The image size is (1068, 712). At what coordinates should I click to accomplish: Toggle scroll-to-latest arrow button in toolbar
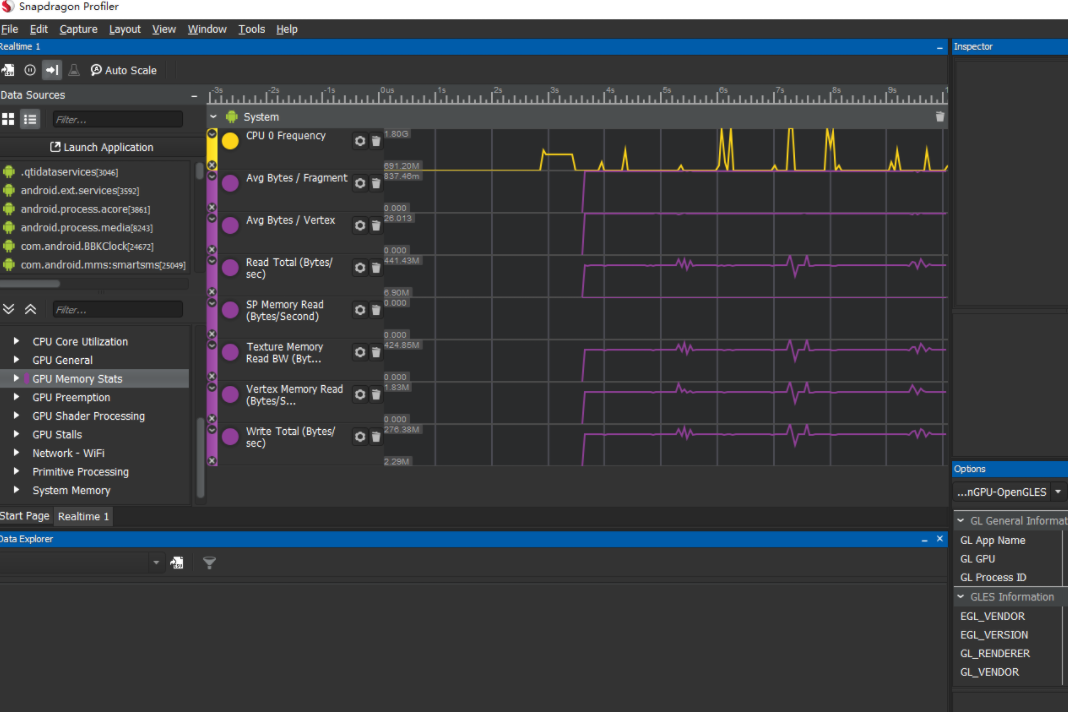click(52, 70)
